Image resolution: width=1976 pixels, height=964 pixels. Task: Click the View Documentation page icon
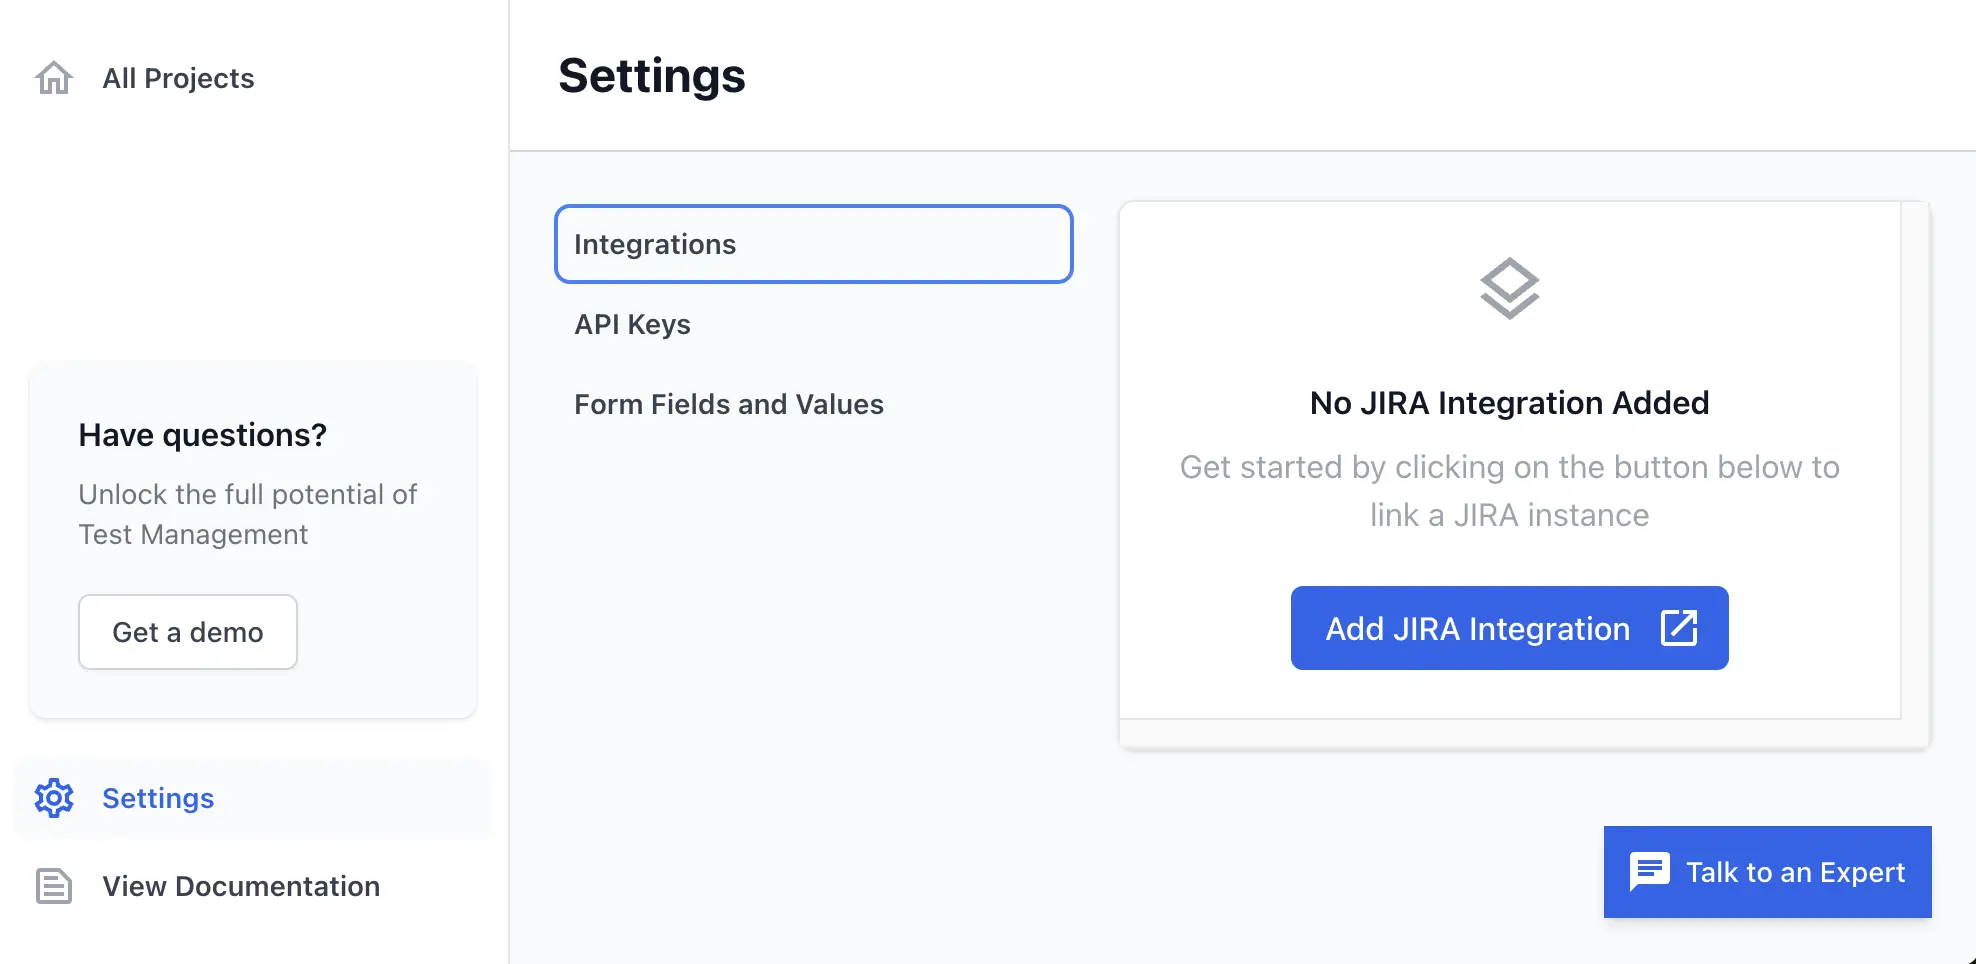click(x=54, y=886)
